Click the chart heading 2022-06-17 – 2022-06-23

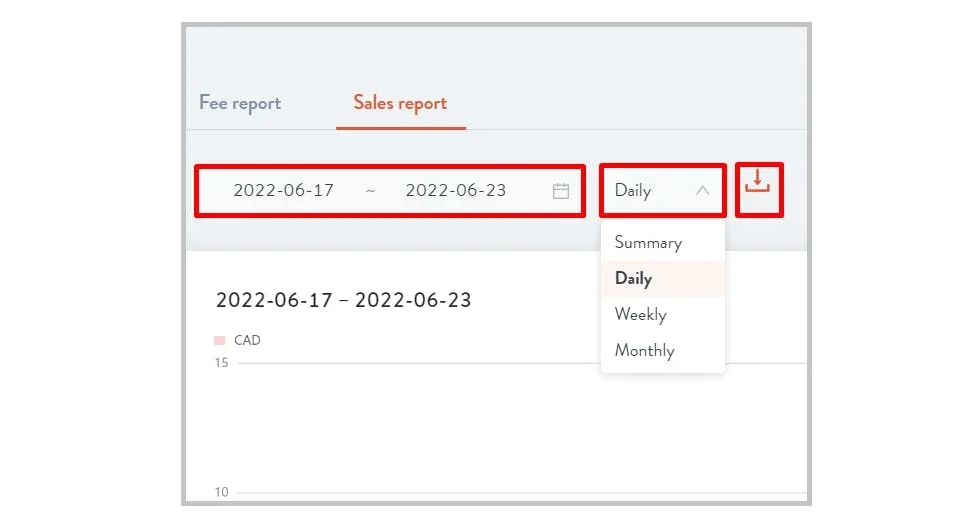(343, 300)
